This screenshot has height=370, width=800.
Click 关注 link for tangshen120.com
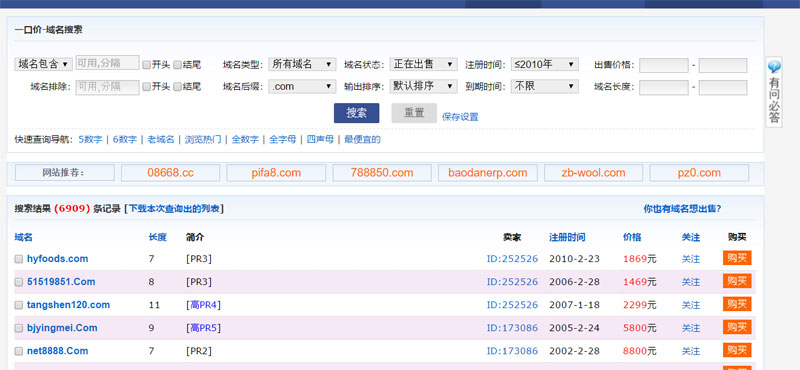[x=691, y=305]
